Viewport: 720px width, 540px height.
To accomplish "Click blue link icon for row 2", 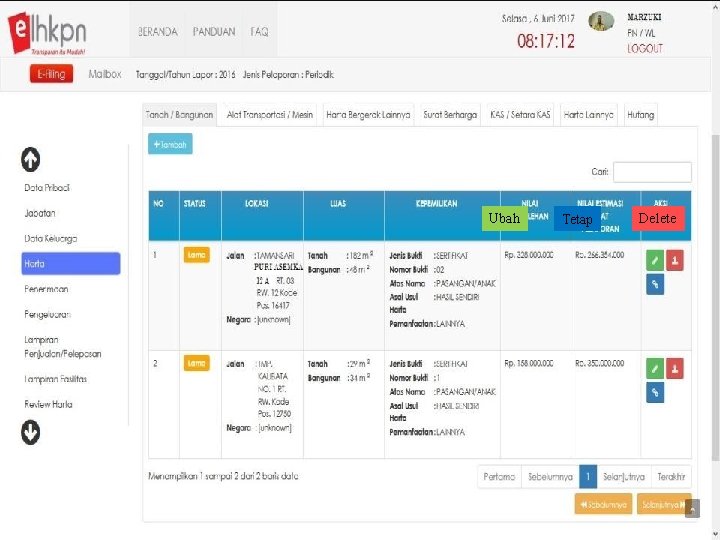I will coord(655,393).
